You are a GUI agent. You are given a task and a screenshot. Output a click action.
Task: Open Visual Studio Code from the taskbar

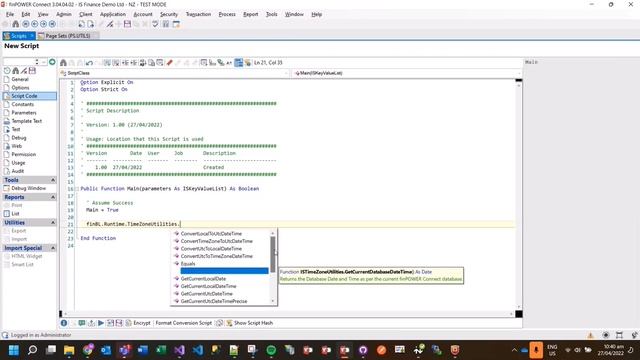click(x=198, y=350)
